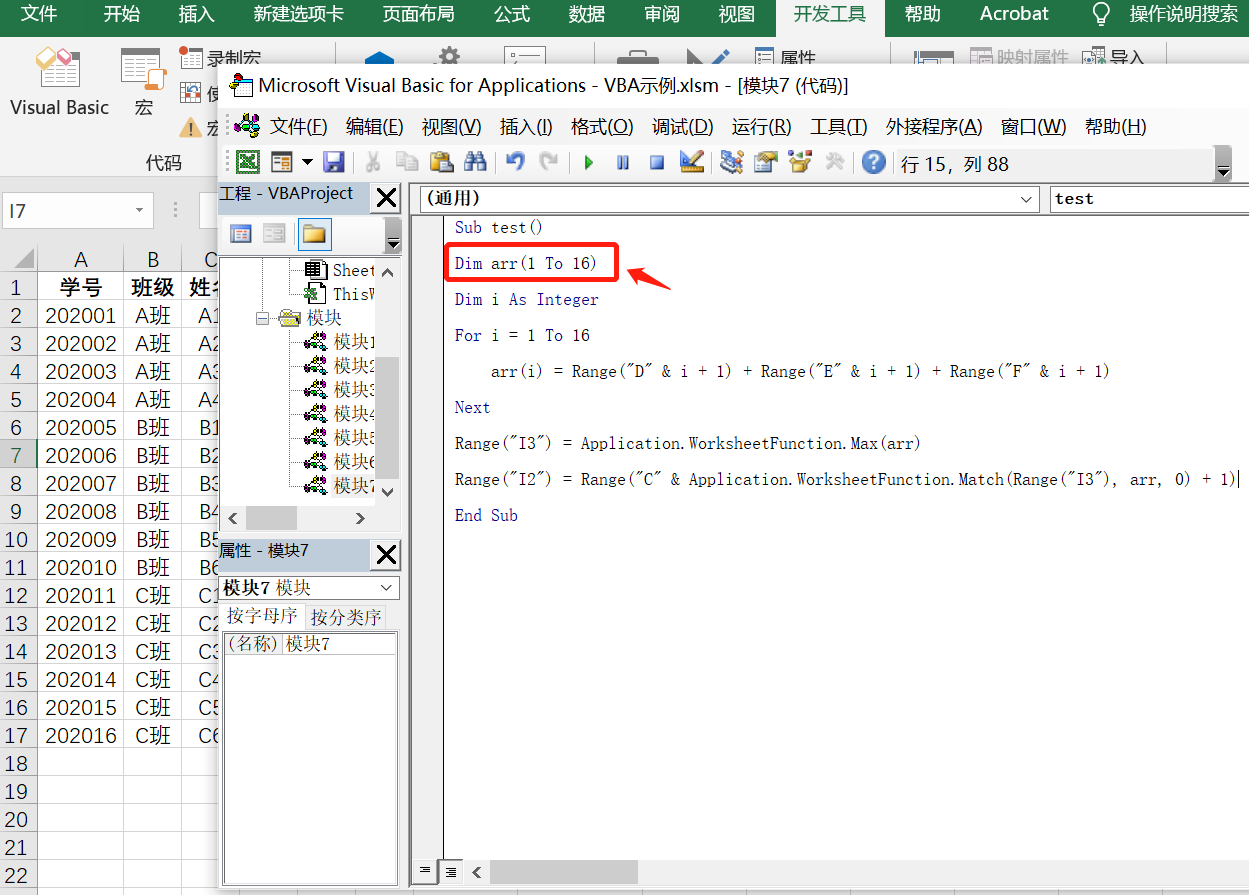Image resolution: width=1249 pixels, height=895 pixels.
Task: Open the 文件(F) menu in VBA editor
Action: (x=298, y=127)
